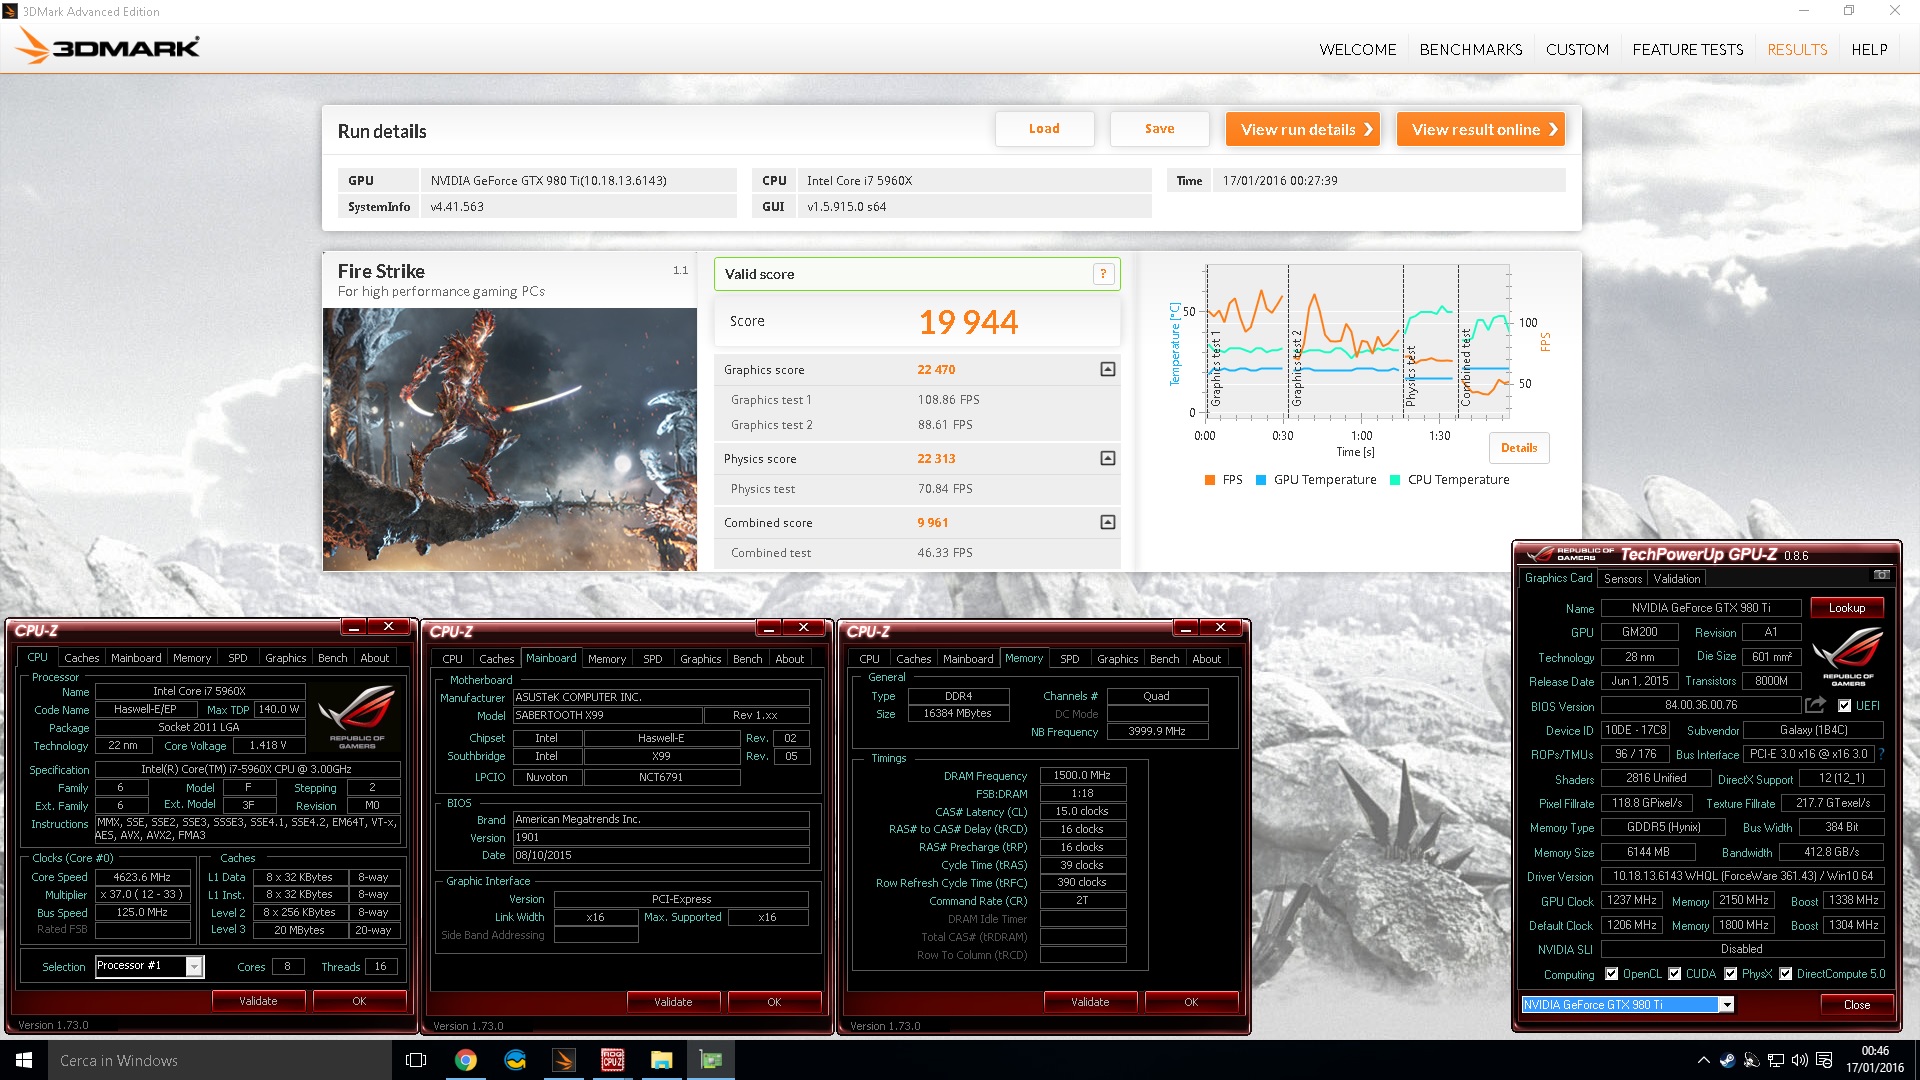Open the Action Center notifications icon
1920x1080 pixels.
click(1824, 1060)
